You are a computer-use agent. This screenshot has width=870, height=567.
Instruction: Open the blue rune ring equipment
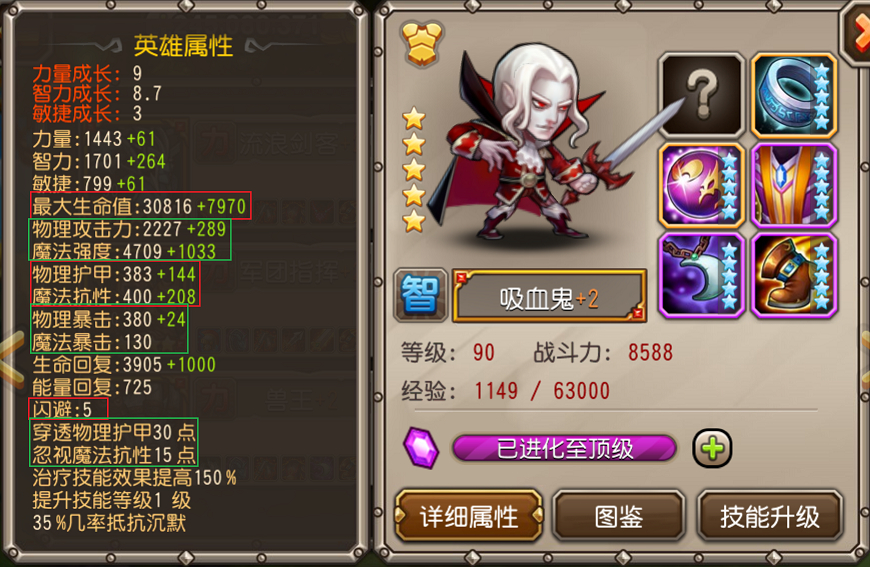point(794,95)
